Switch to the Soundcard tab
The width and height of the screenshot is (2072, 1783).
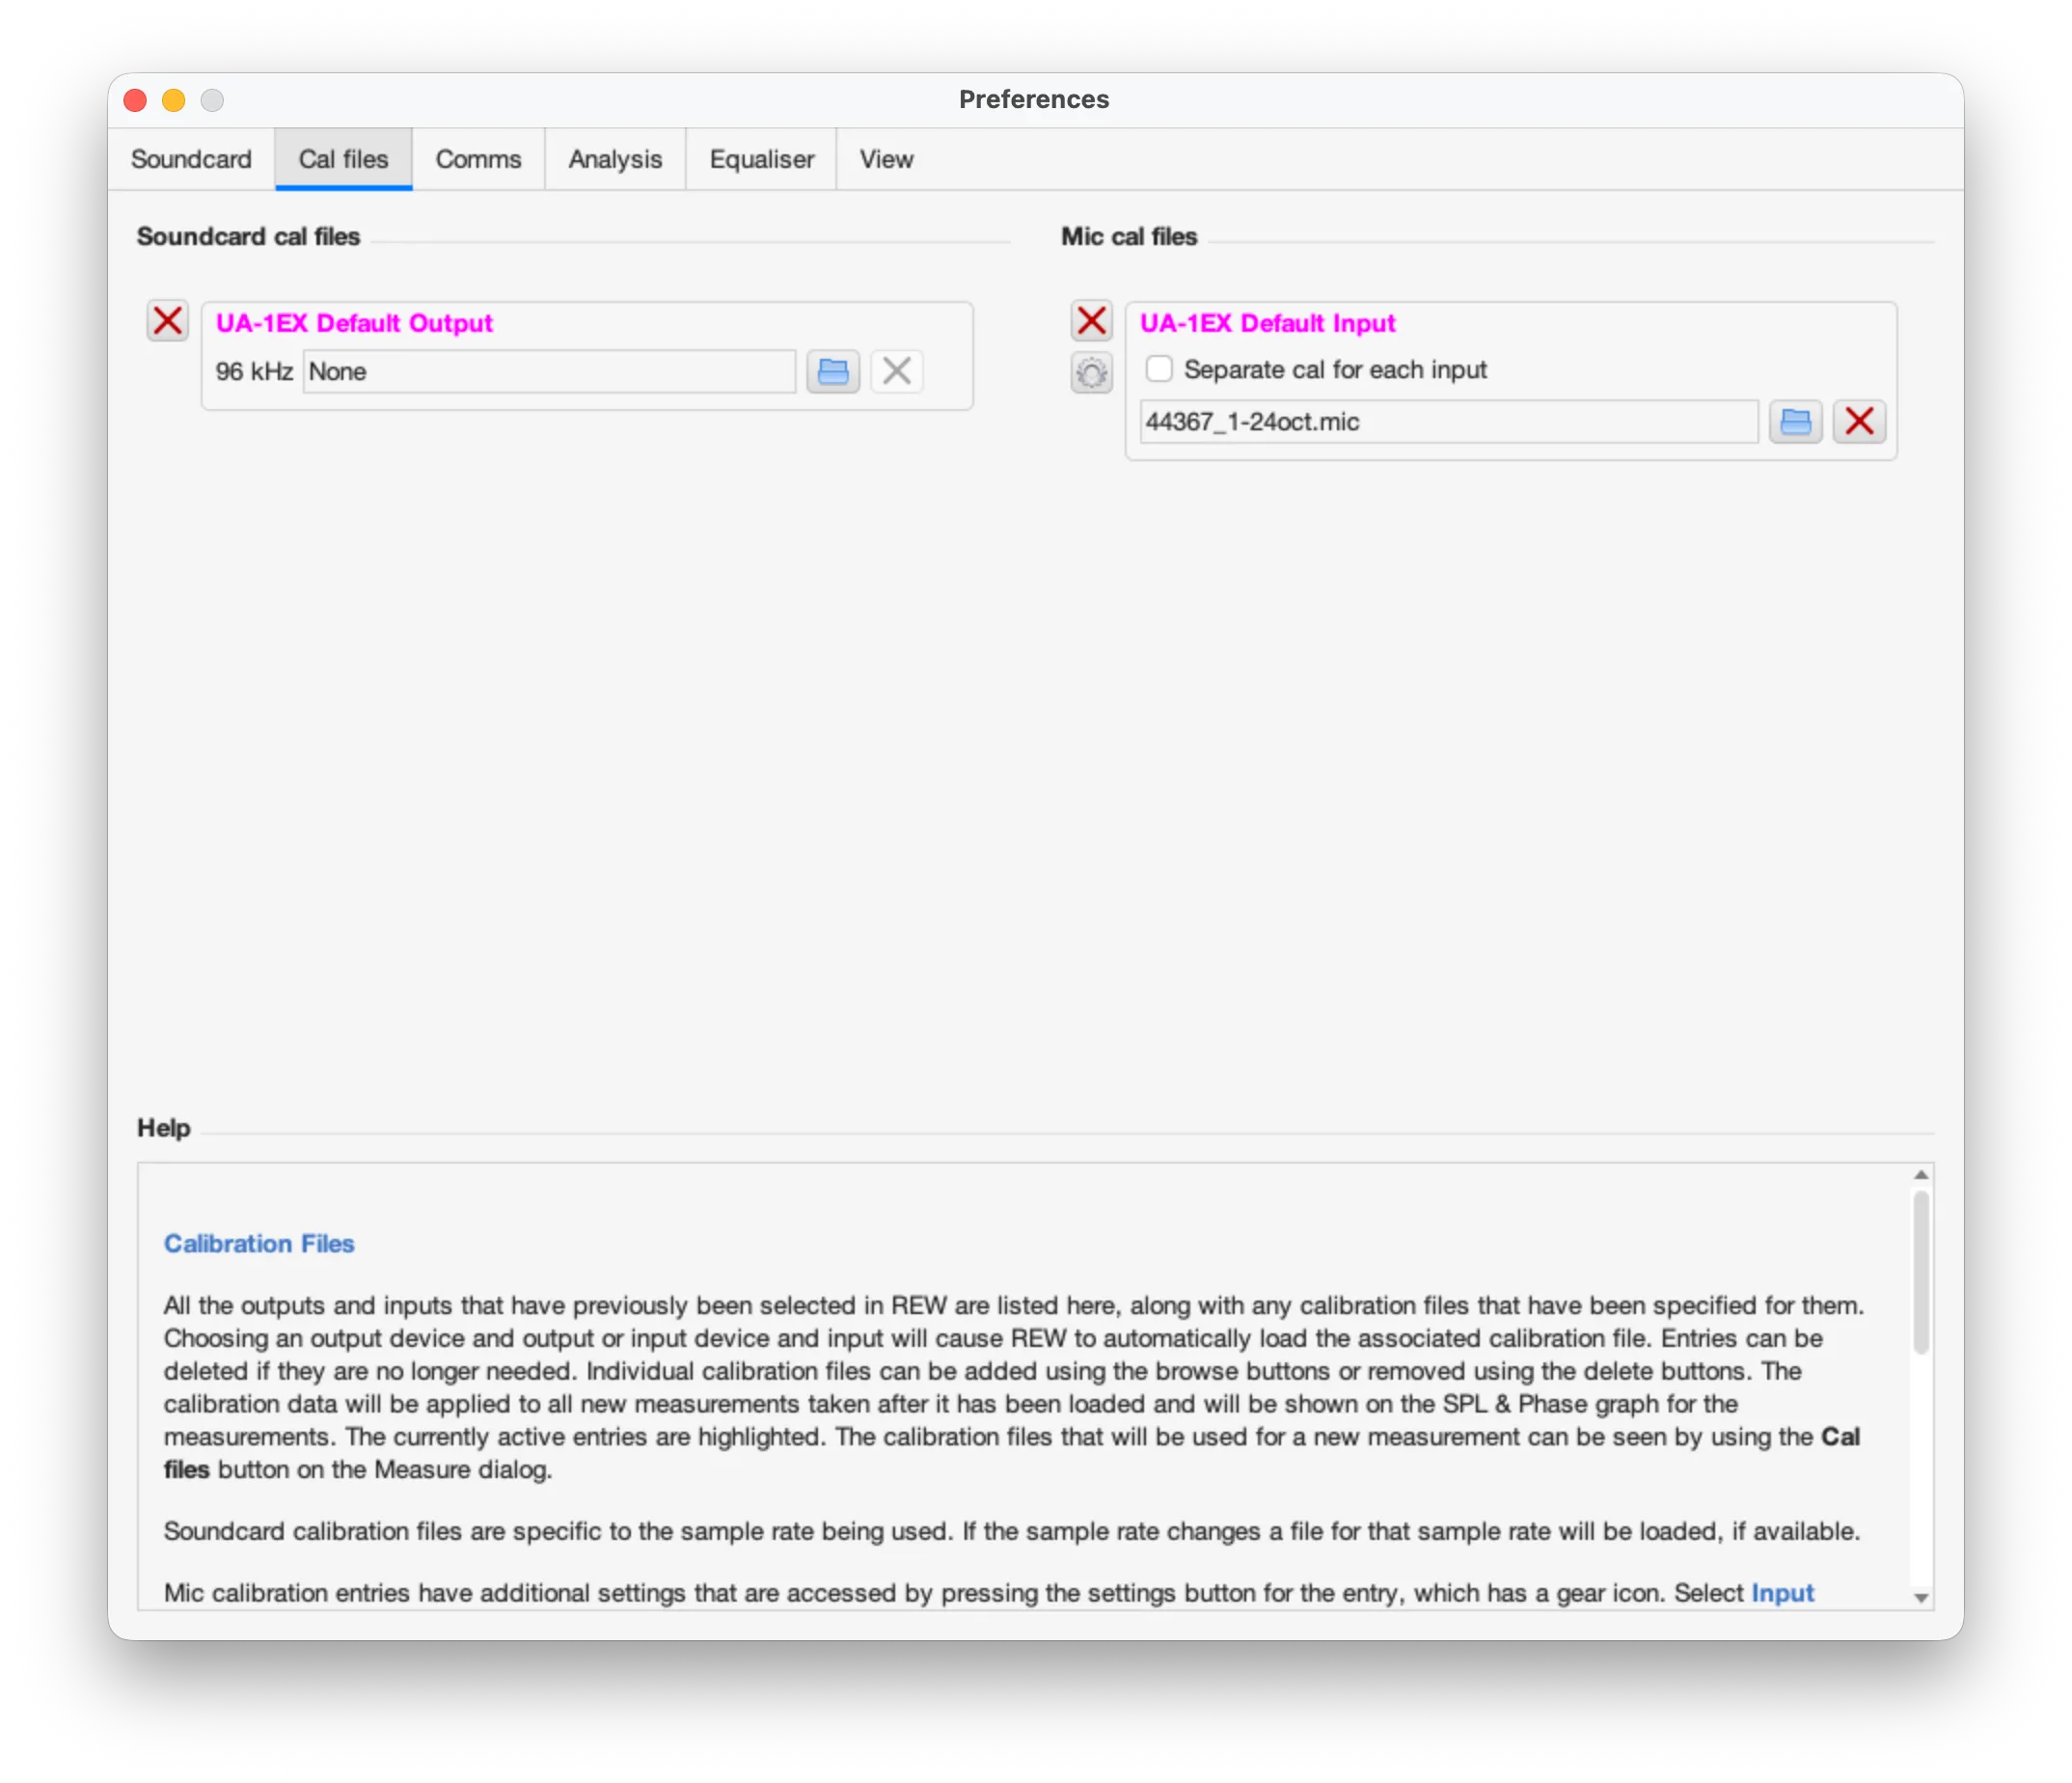[191, 159]
